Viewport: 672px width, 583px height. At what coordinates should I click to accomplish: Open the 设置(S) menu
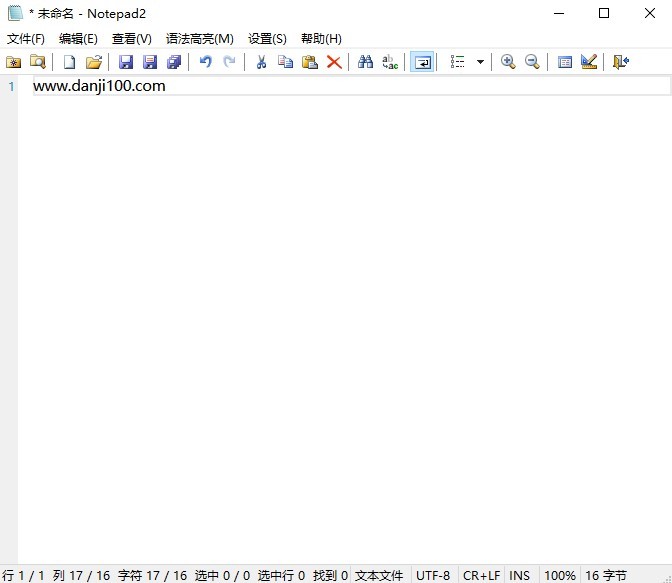point(267,39)
